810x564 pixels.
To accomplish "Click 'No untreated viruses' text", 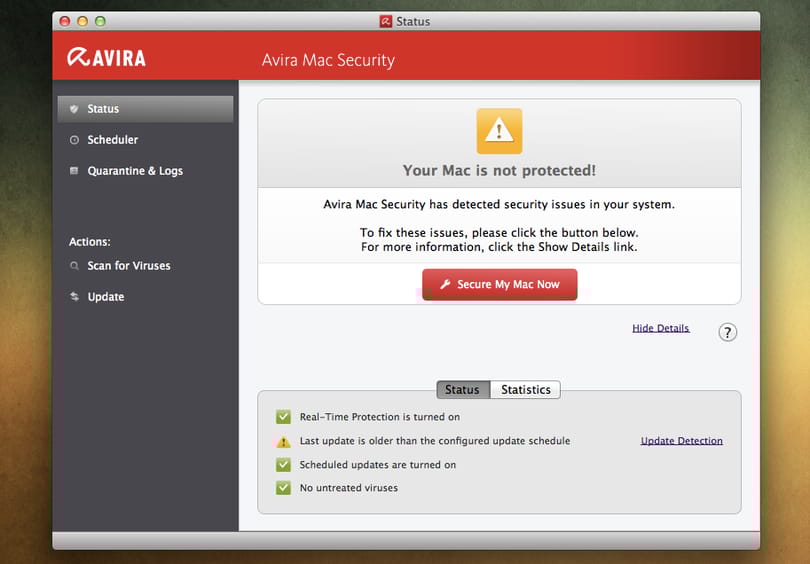I will coord(349,488).
